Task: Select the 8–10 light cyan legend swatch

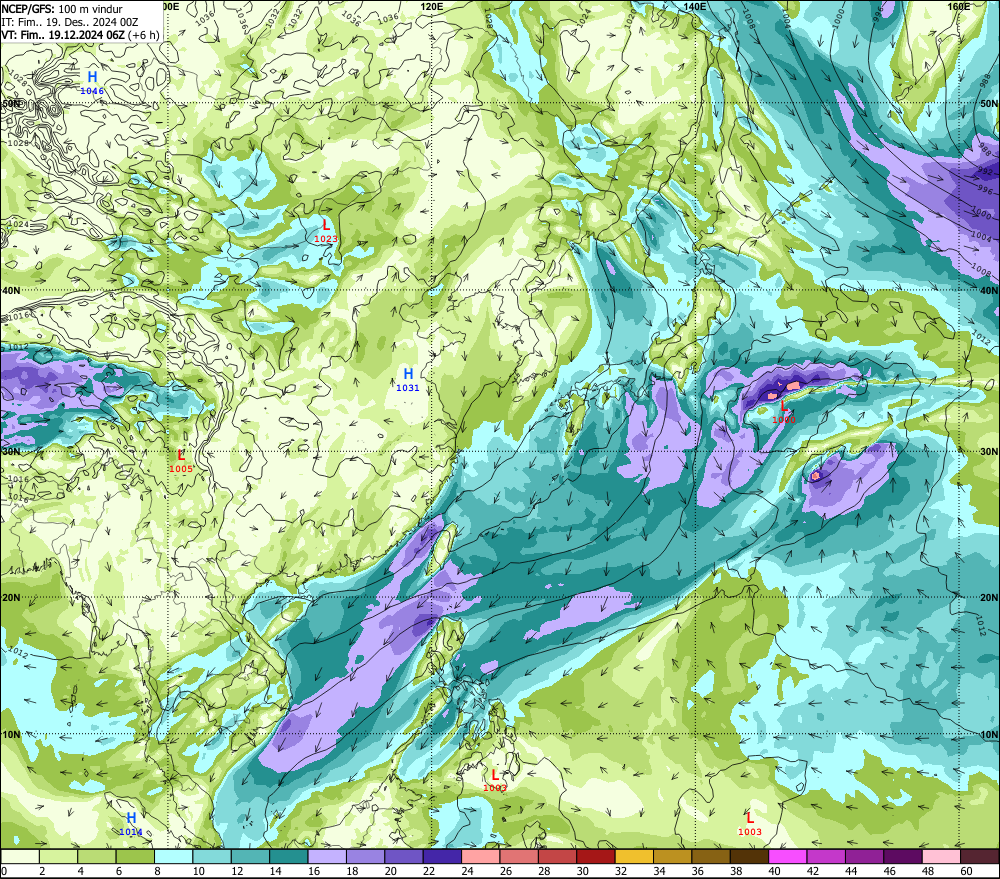Action: tap(173, 856)
